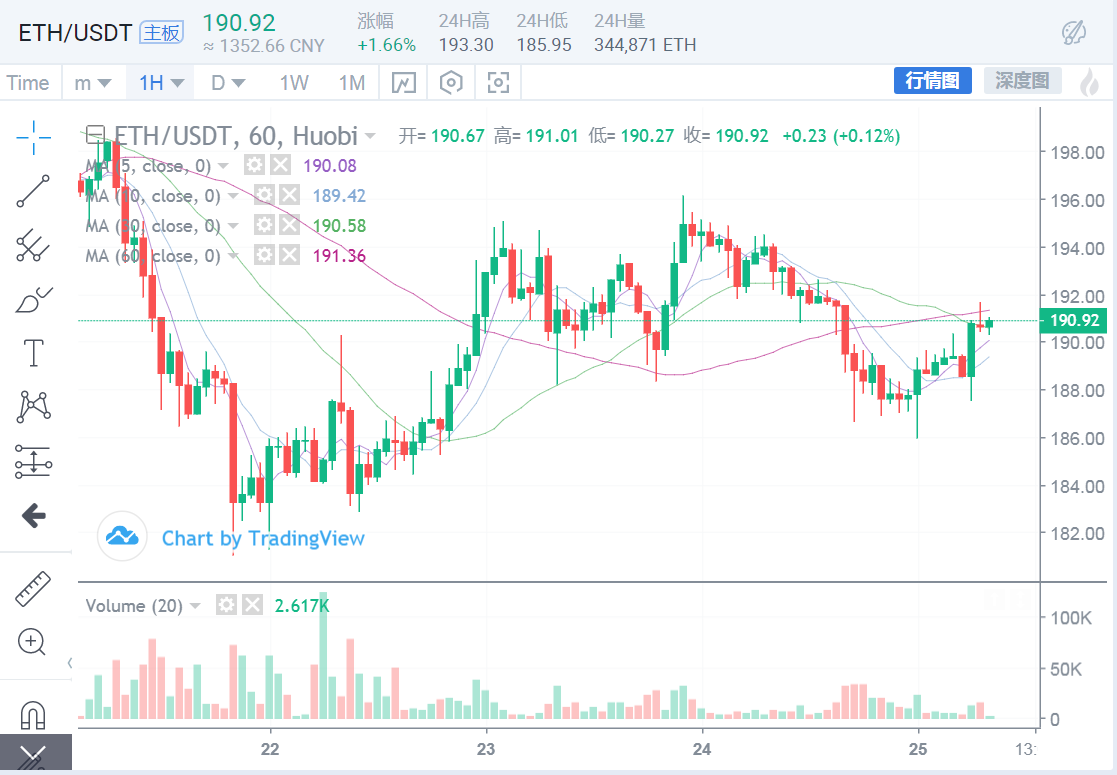Open the MA 10 options dropdown arrow

[233, 196]
